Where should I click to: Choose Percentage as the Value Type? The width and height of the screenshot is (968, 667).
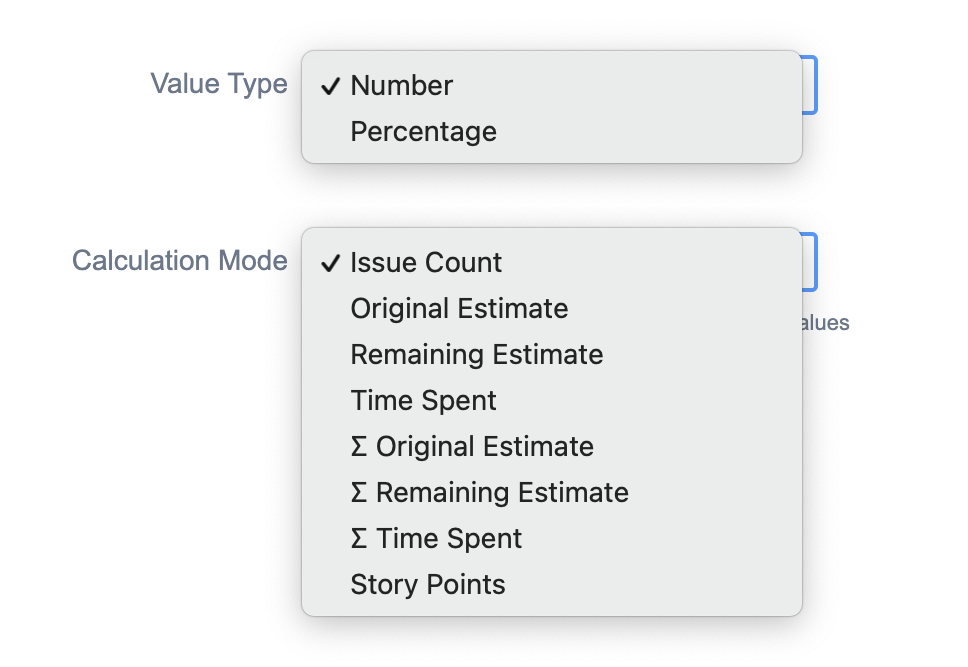[x=423, y=131]
